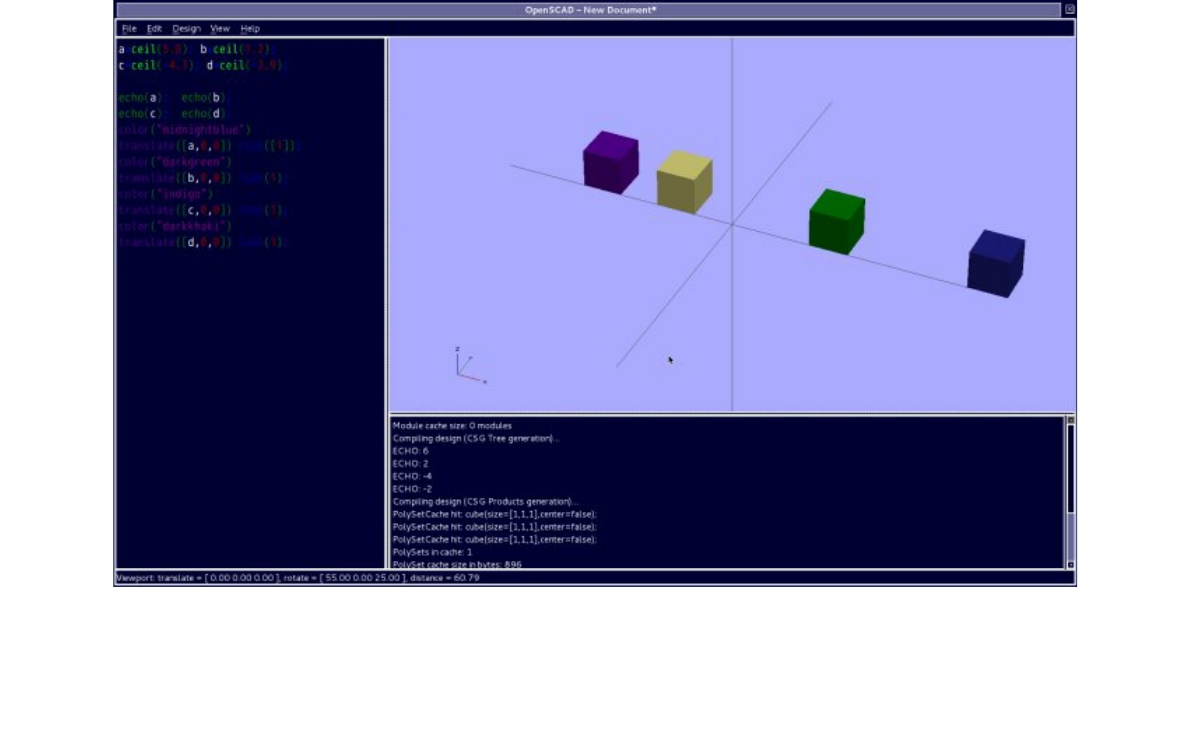Click the color("indigo") code line
Viewport: 1190px width, 732px height.
(x=165, y=194)
